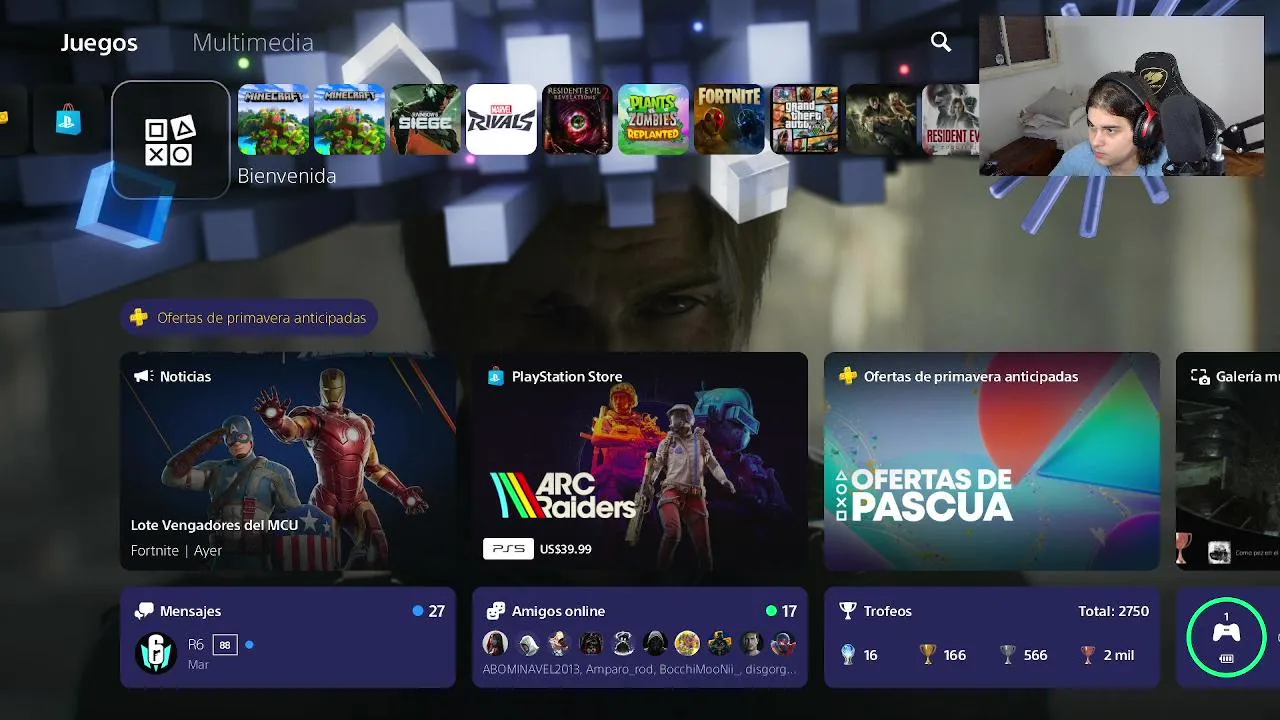Click the yellow friend avatar in Amigos online
The height and width of the screenshot is (720, 1280).
[687, 643]
